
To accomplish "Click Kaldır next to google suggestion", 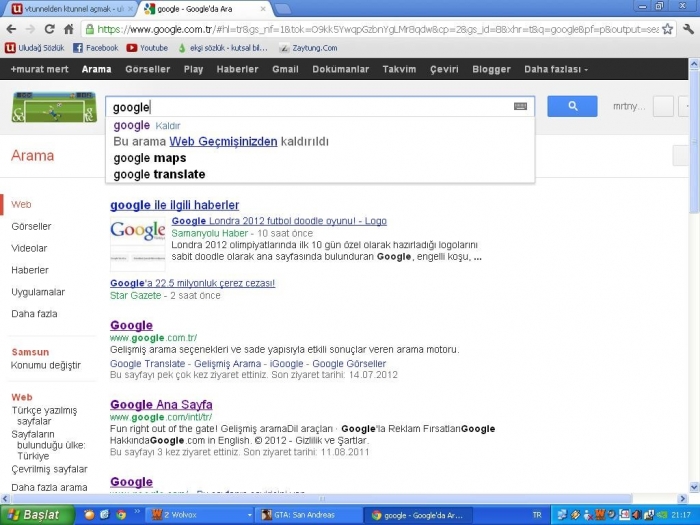I will click(168, 126).
